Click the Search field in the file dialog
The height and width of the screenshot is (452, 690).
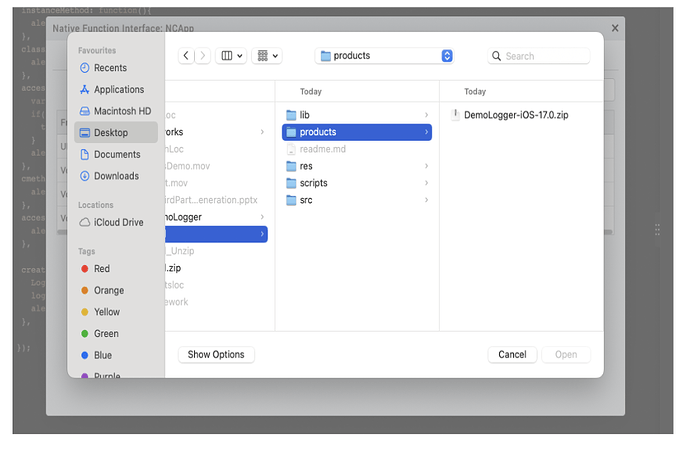[x=539, y=56]
